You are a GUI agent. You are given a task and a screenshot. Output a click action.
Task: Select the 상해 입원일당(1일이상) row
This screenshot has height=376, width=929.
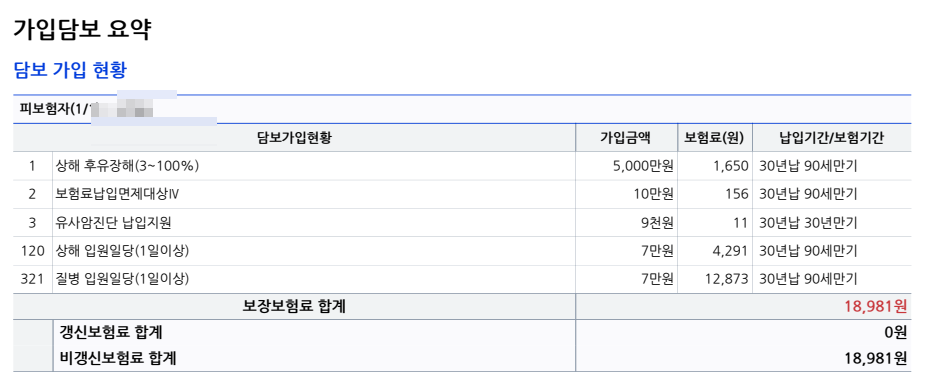462,251
